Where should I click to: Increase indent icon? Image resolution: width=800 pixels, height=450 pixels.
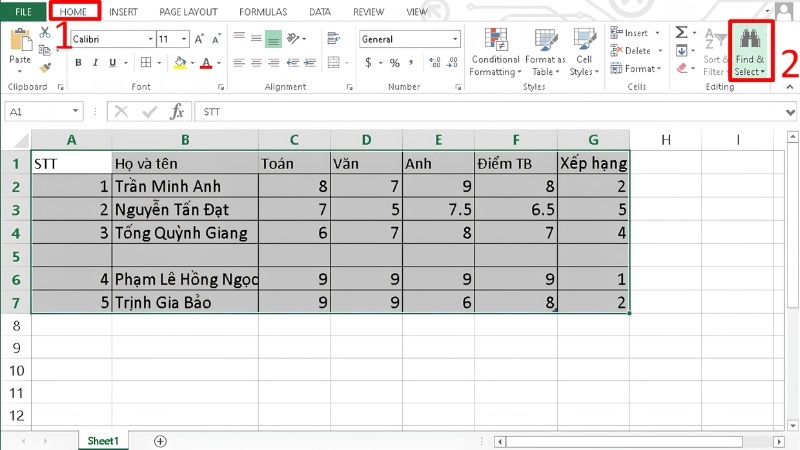310,63
